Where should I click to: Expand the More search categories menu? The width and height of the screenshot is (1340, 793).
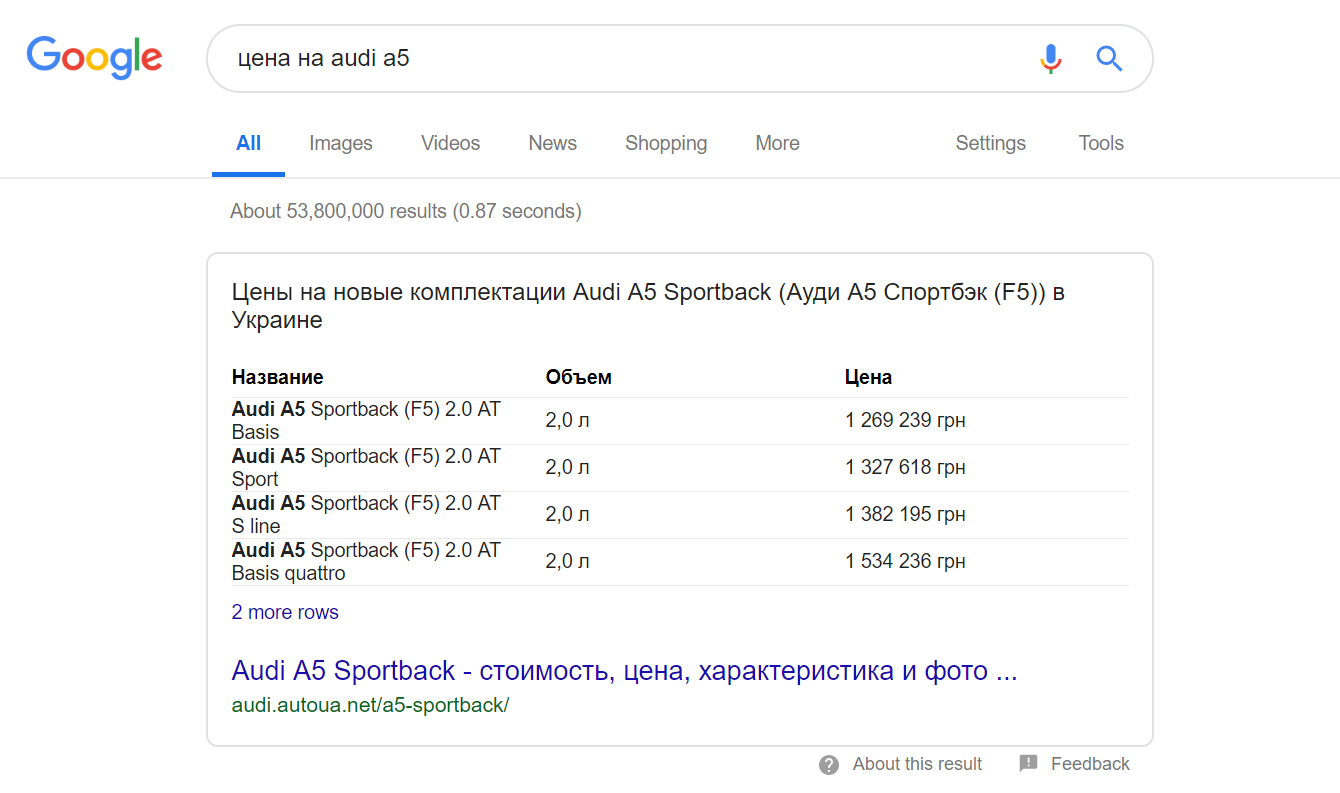click(777, 143)
